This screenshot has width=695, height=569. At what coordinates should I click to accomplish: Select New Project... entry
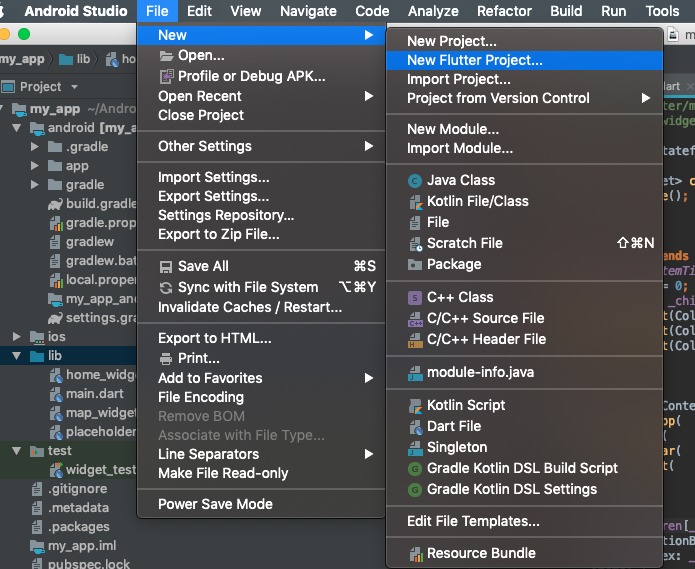pos(525,41)
